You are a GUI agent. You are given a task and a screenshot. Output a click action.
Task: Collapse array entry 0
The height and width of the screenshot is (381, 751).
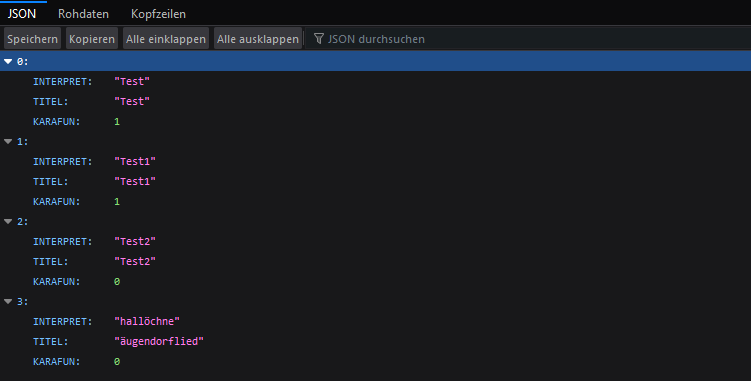tap(8, 61)
